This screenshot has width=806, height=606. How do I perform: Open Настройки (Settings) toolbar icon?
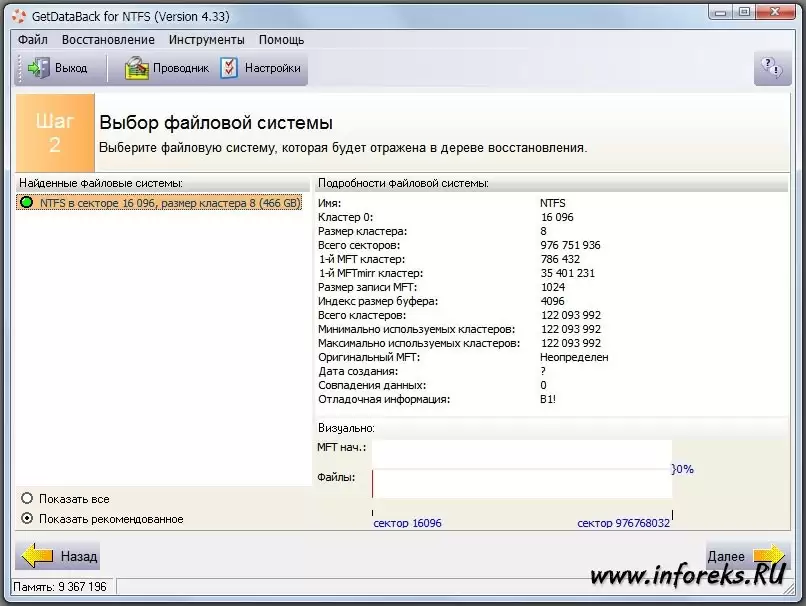tap(229, 68)
